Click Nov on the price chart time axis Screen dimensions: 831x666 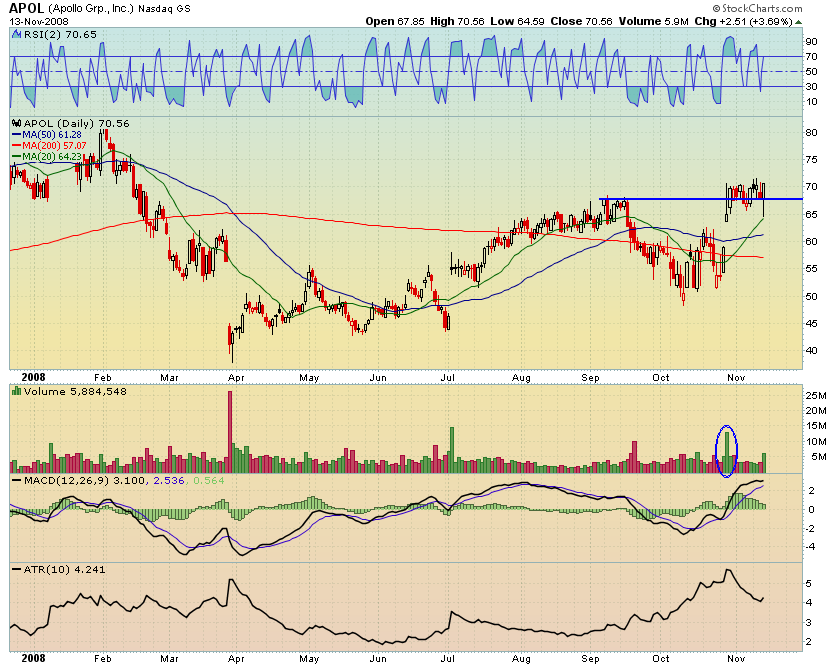click(x=736, y=378)
